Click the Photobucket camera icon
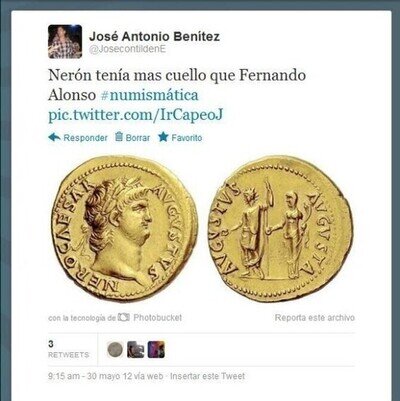 124,317
